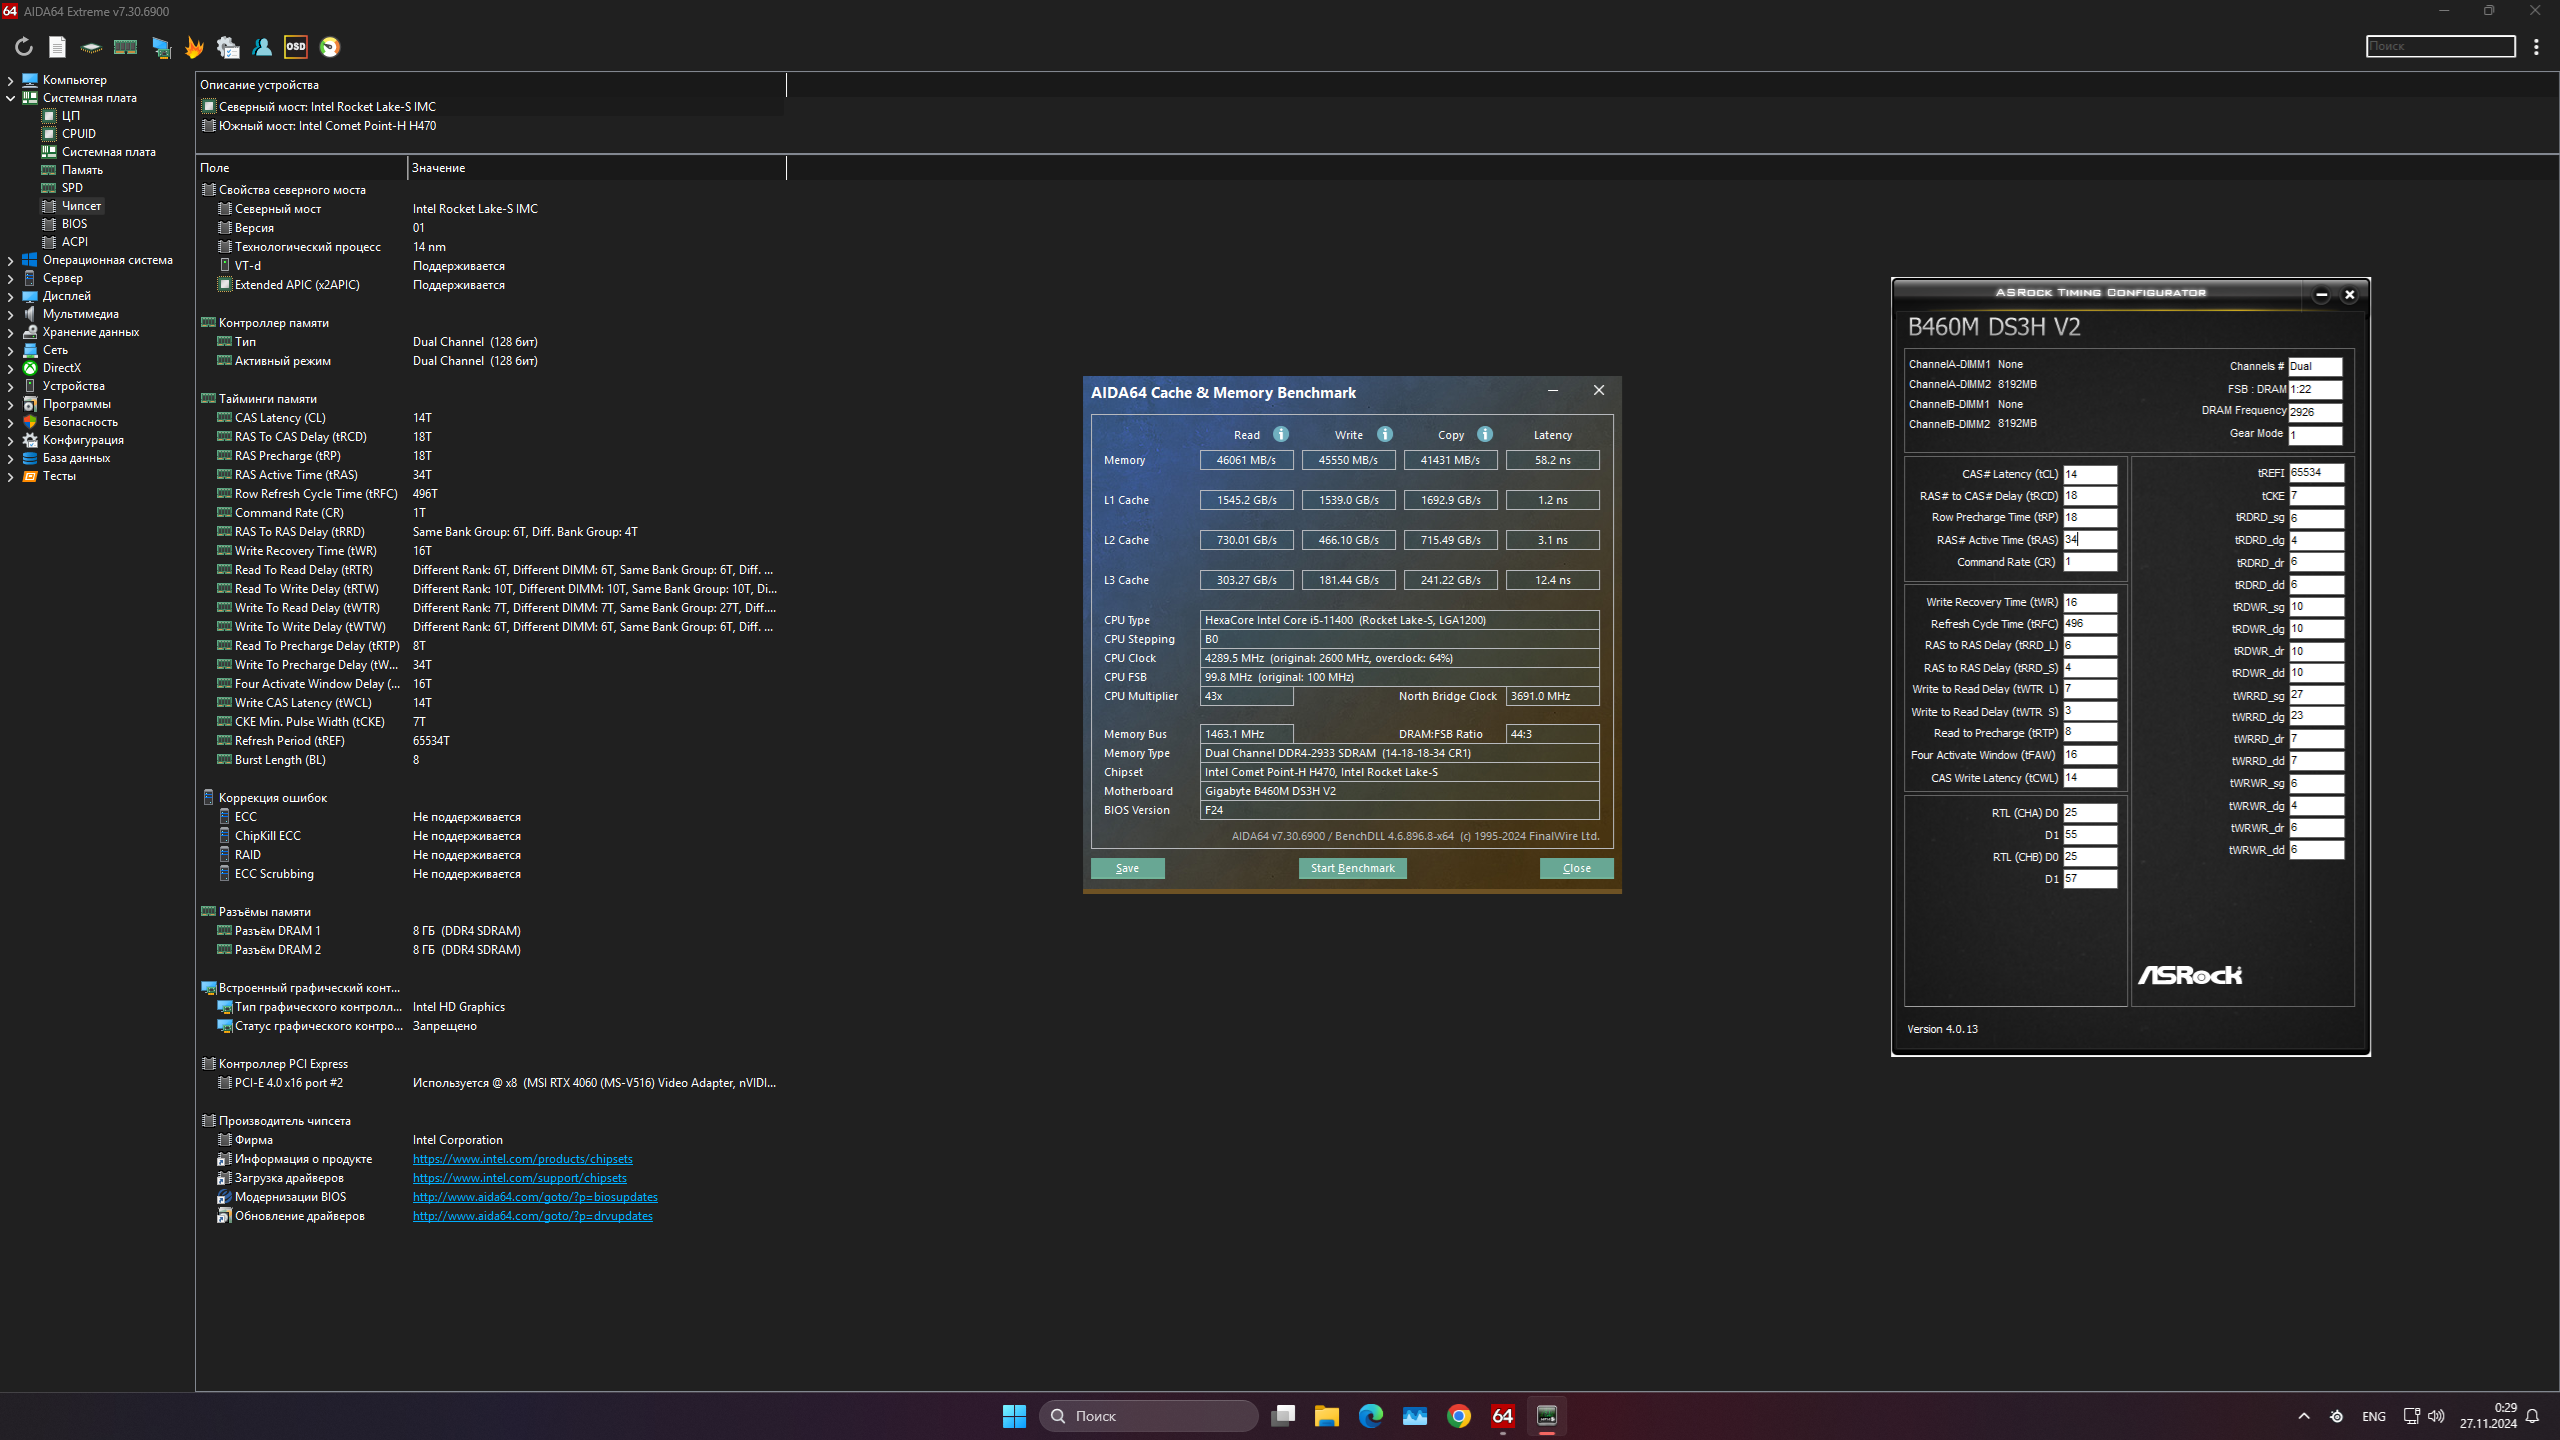Screen dimensions: 2560x1440
Task: Expand the Тесты tree node
Action: [x=11, y=476]
